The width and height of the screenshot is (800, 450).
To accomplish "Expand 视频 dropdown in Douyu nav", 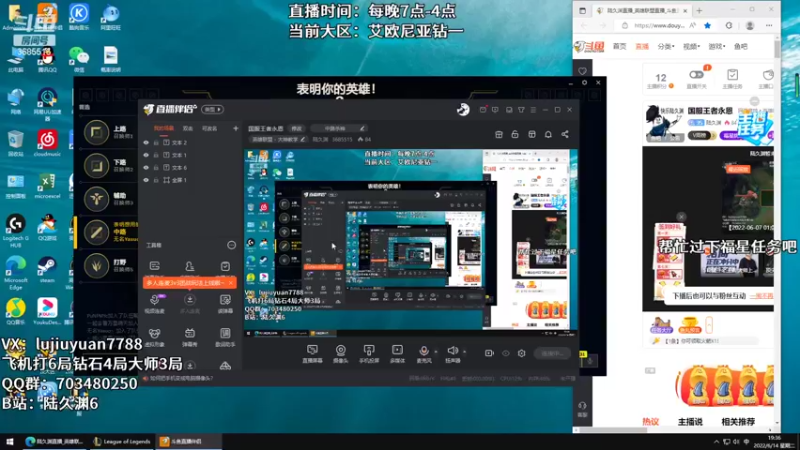I will pos(691,46).
